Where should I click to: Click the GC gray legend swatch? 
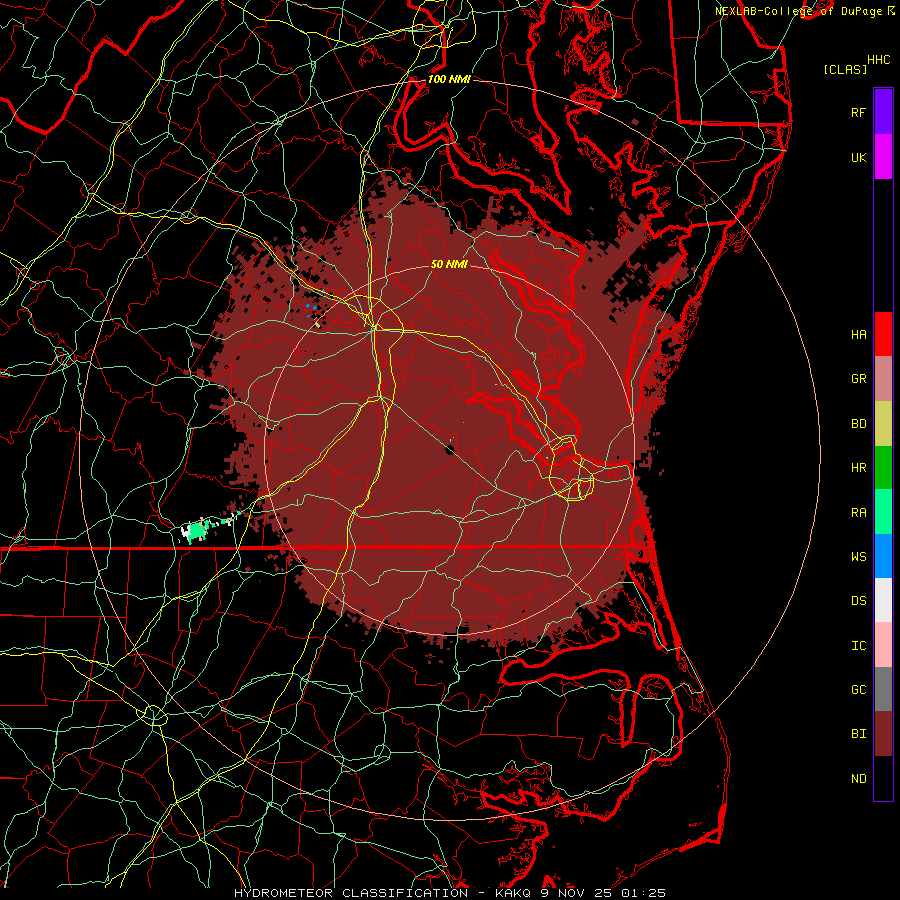883,689
